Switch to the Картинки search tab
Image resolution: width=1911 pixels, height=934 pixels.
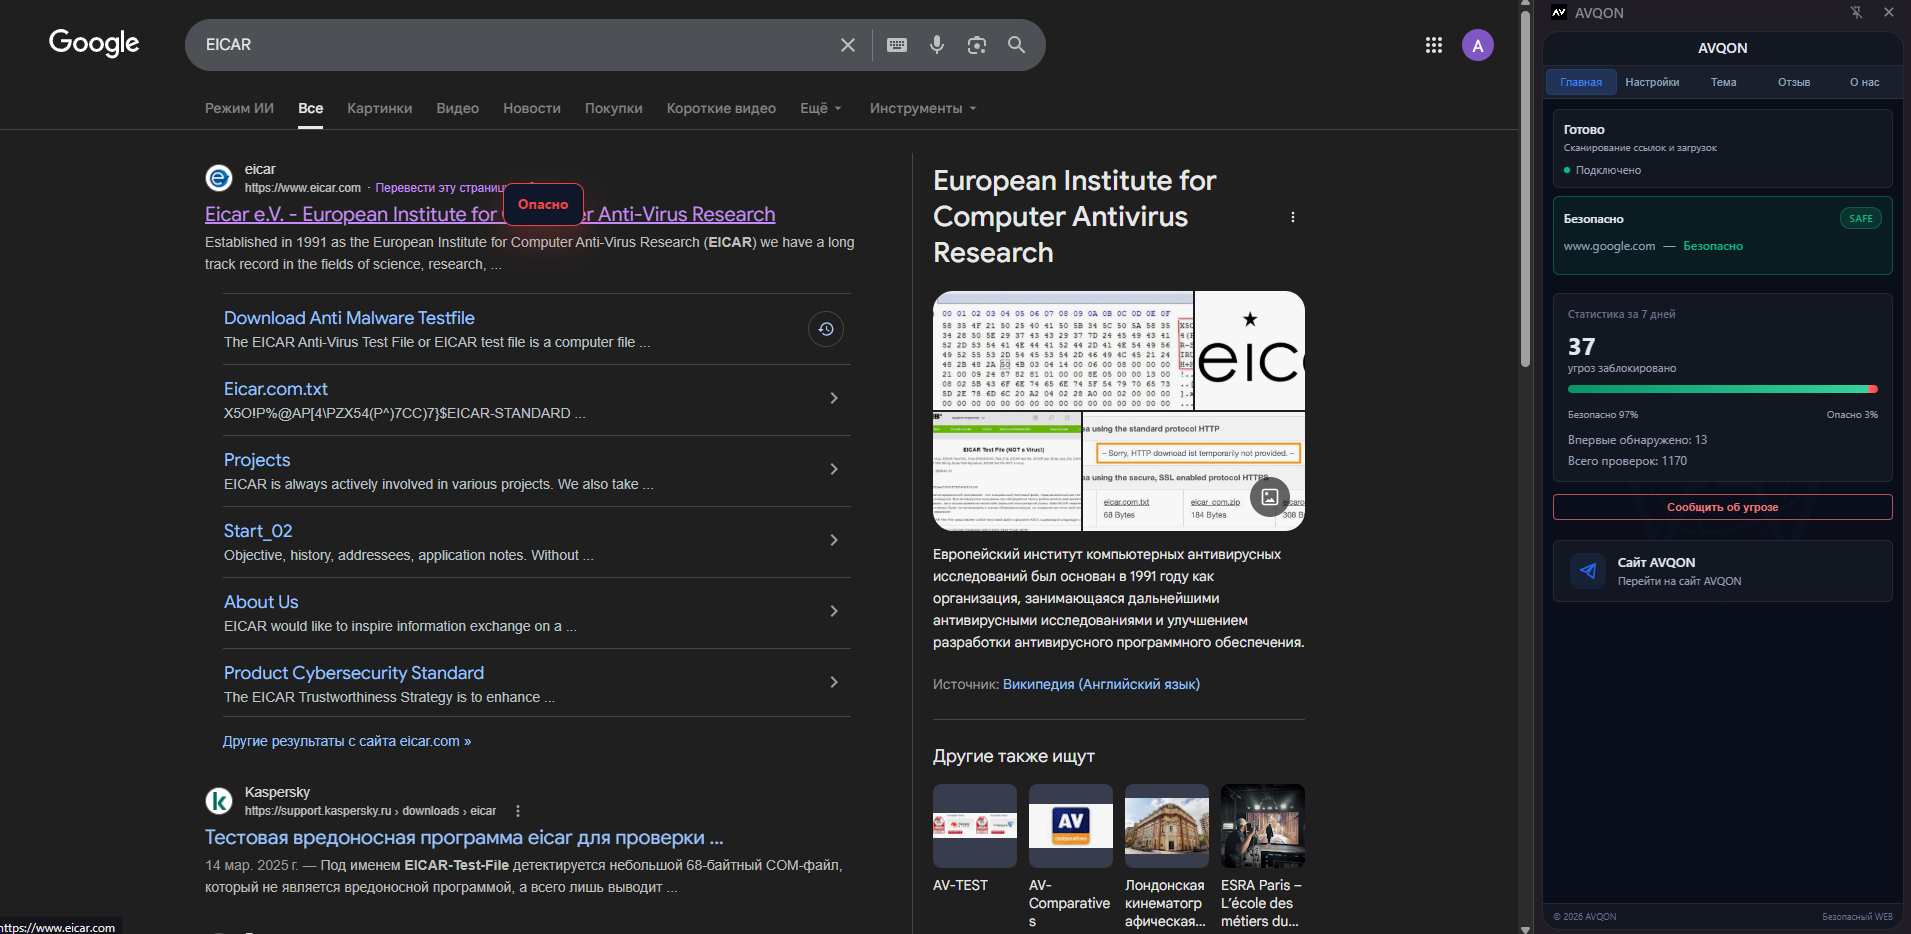[x=379, y=108]
